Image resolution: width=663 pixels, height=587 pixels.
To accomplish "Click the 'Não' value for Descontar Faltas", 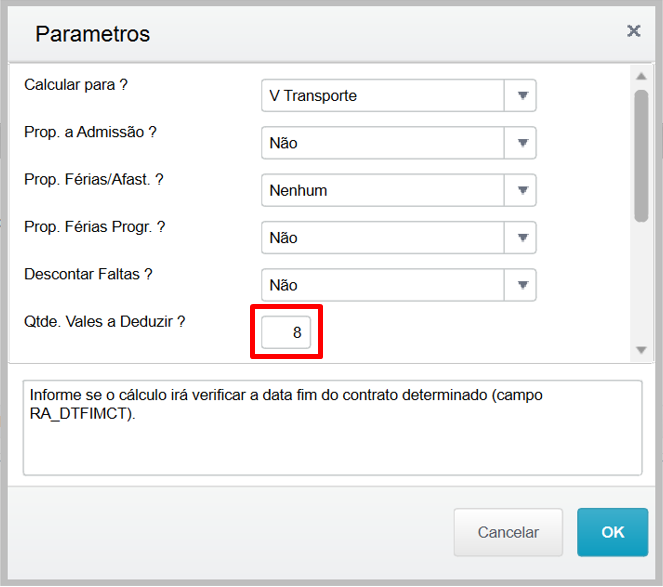I will tap(383, 285).
